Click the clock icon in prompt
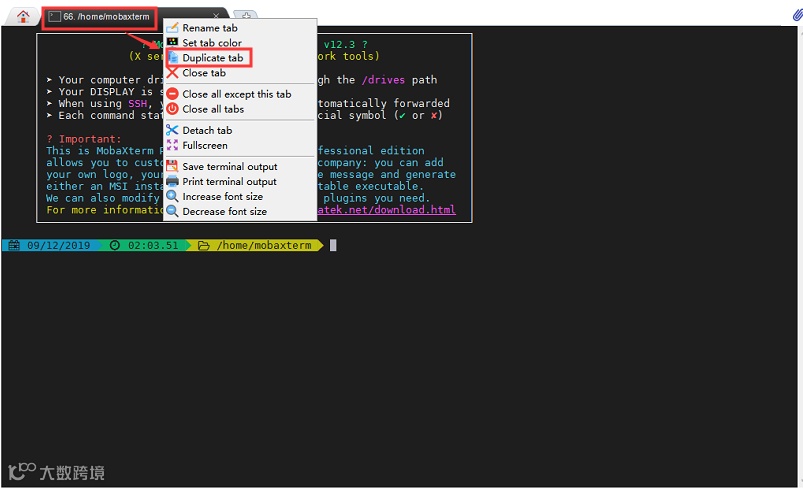Screen dimensions: 803x488 tap(115, 245)
